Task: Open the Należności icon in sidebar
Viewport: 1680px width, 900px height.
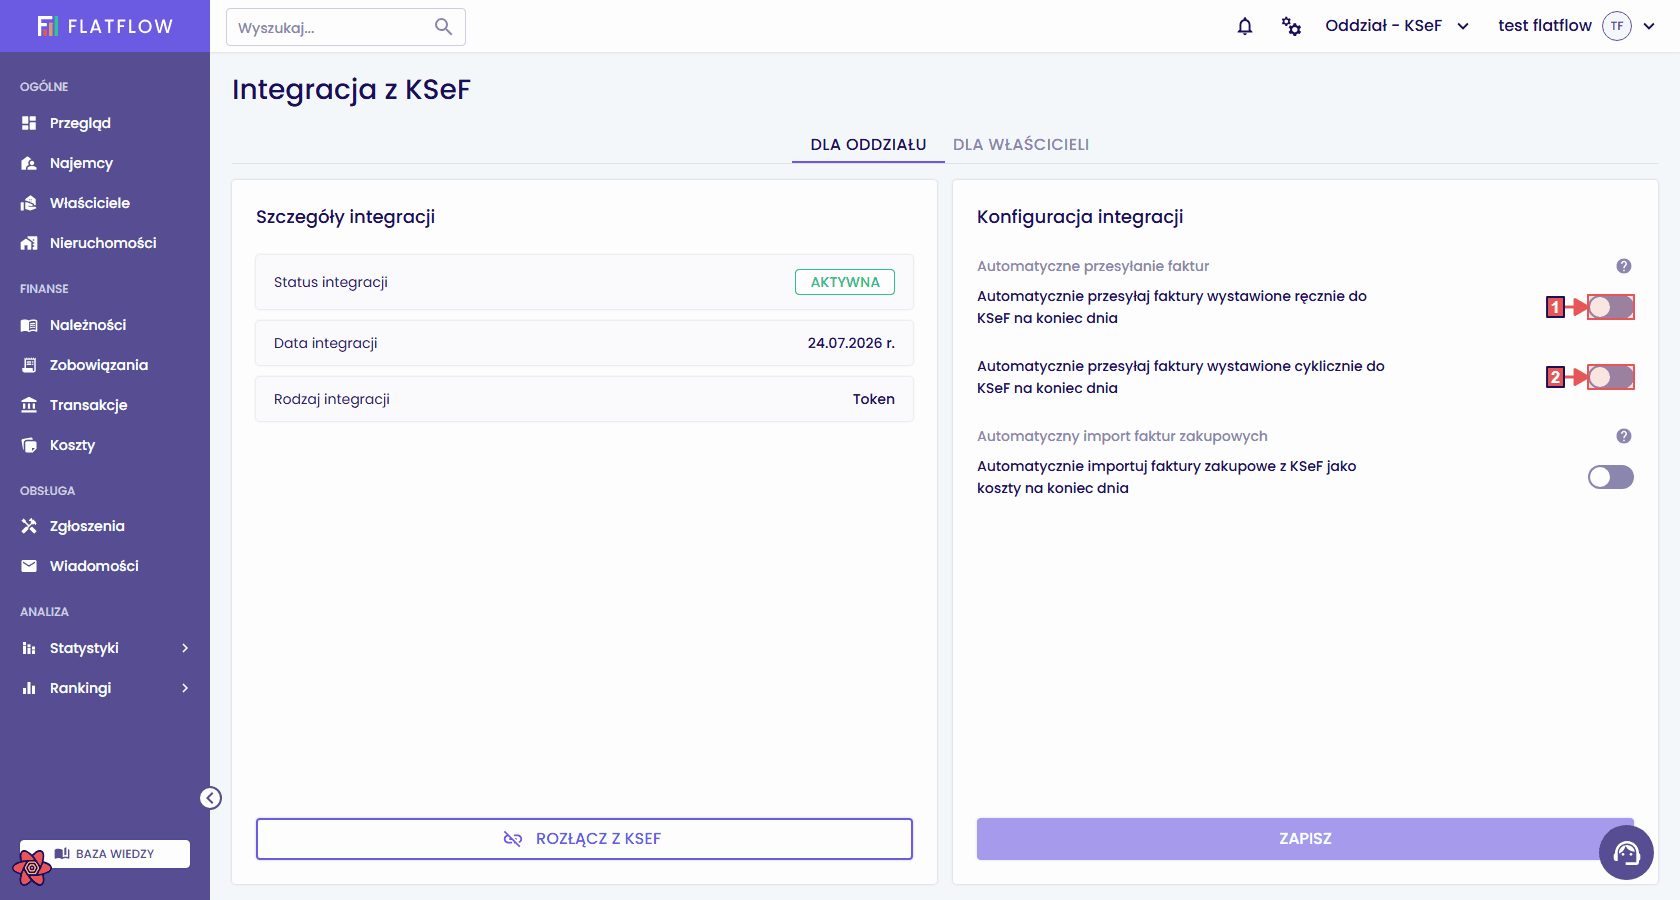Action: click(x=29, y=325)
